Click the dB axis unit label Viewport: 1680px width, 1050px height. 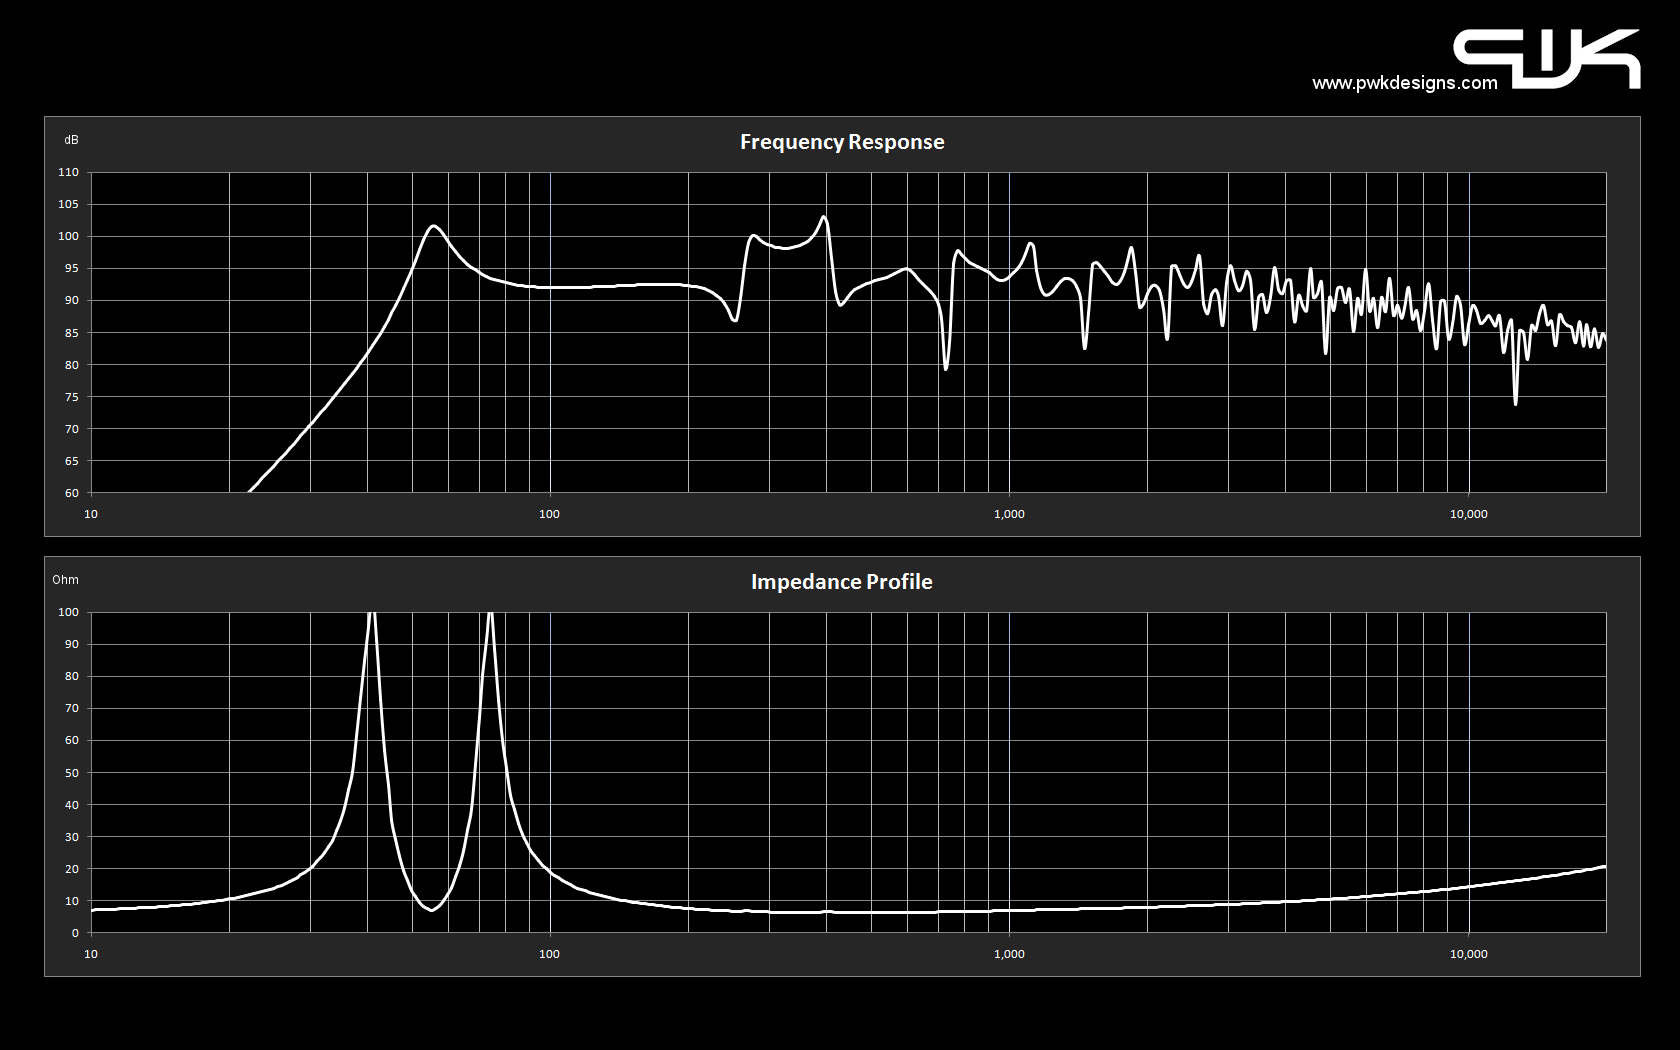pyautogui.click(x=71, y=140)
